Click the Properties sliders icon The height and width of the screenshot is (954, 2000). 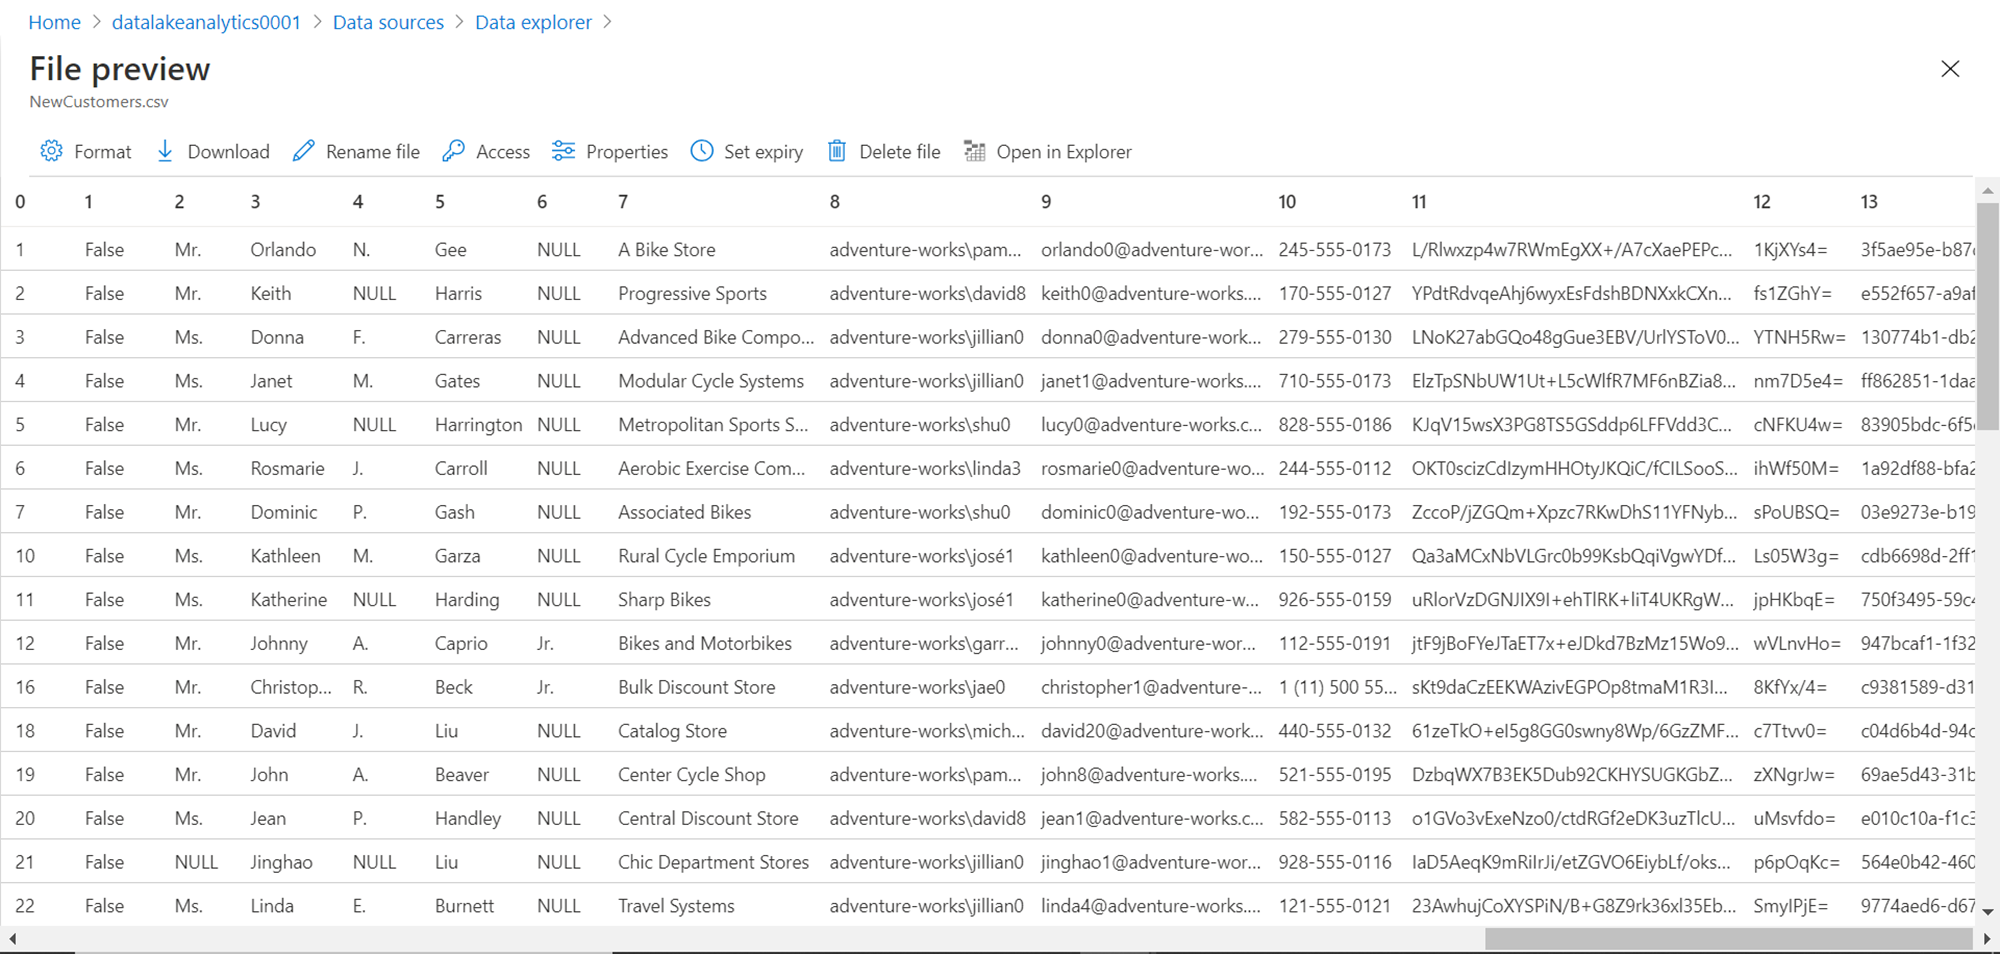pos(564,151)
